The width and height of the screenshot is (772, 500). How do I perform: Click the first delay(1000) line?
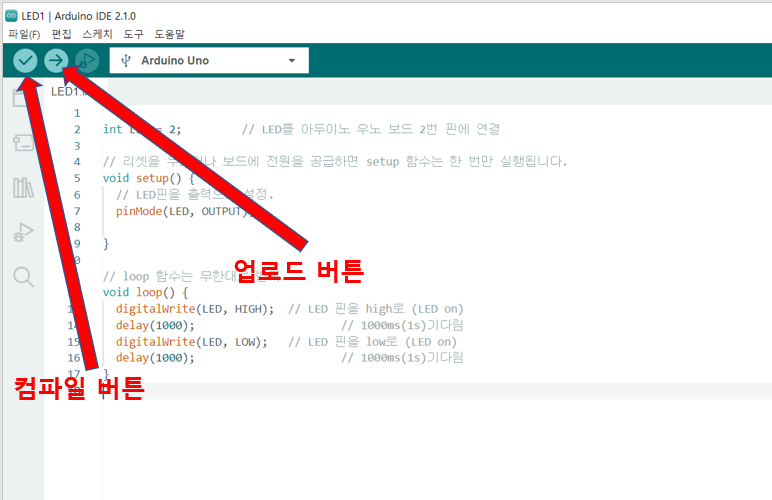155,325
